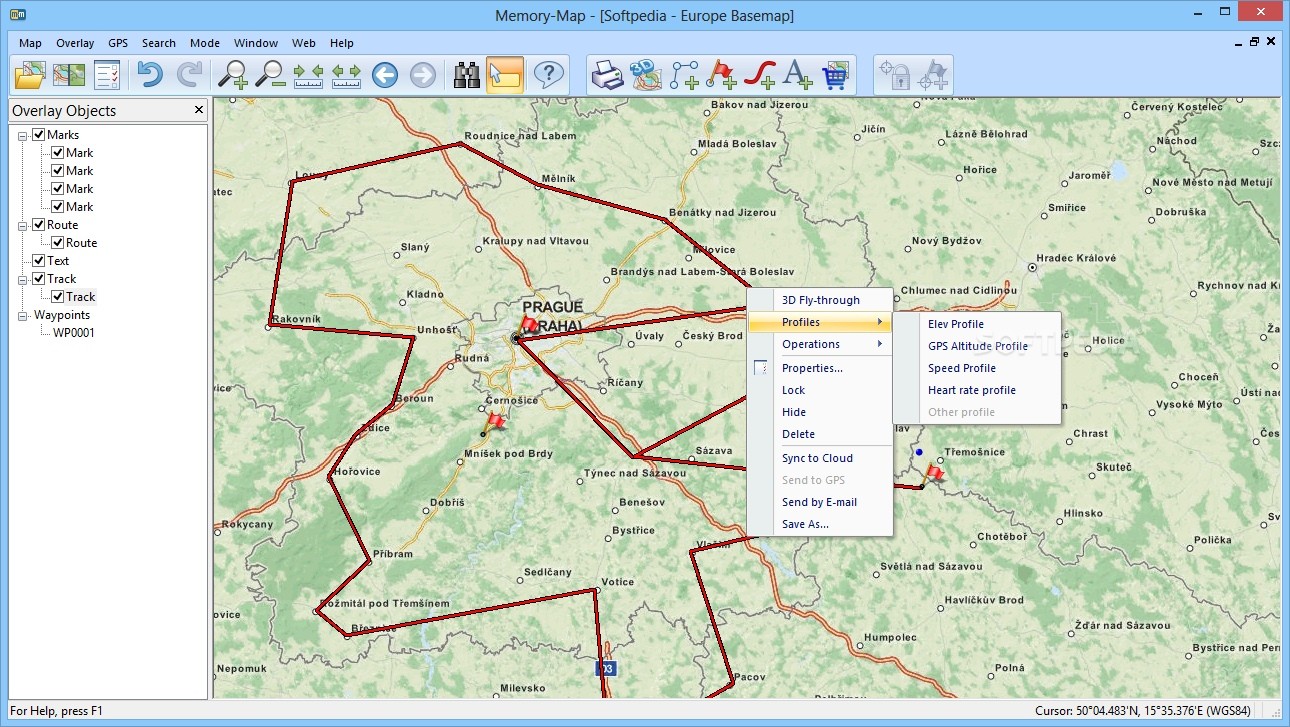This screenshot has height=727, width=1290.
Task: Select the blue dot near Třemošnice
Action: 919,452
